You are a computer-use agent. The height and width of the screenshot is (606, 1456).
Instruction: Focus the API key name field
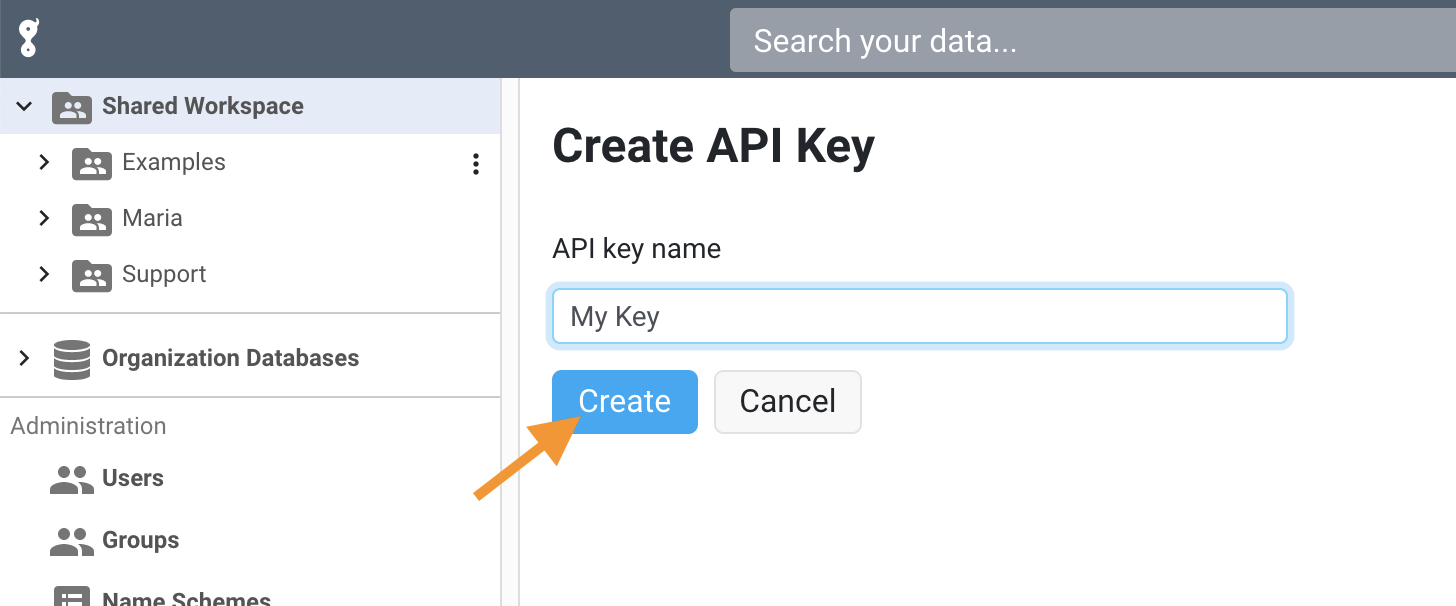(920, 317)
